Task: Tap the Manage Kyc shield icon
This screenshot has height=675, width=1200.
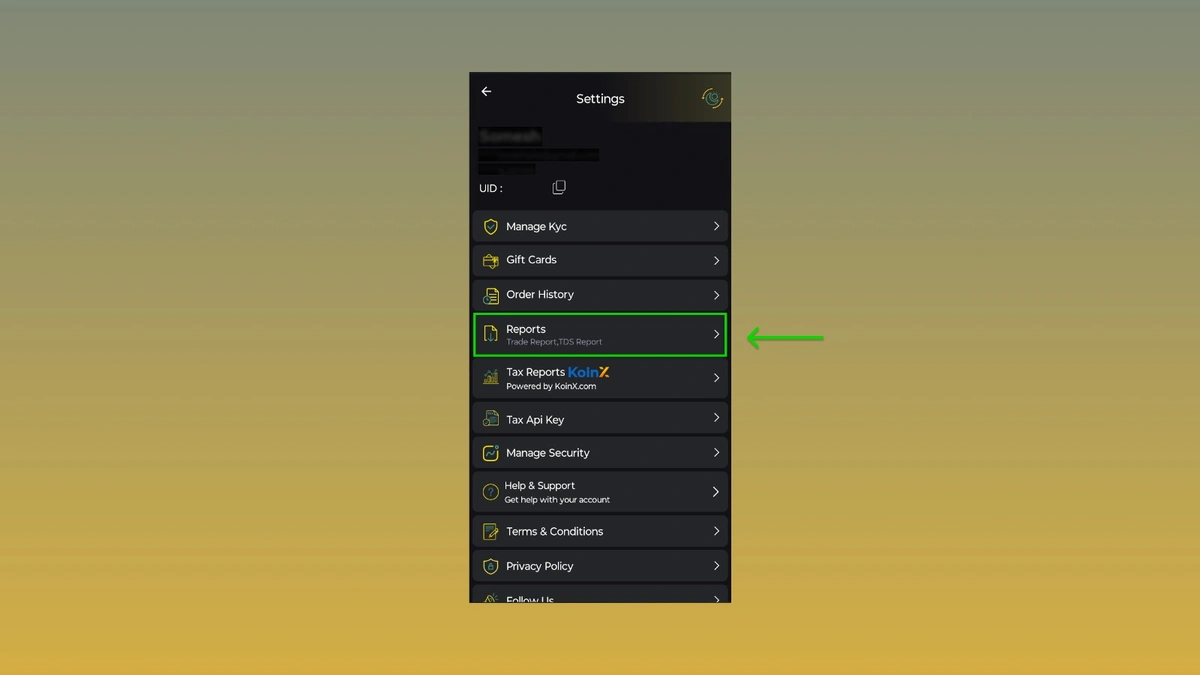Action: 491,227
